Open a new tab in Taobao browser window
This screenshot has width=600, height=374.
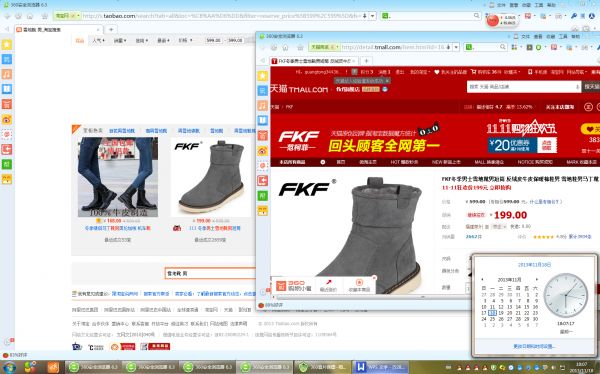pyautogui.click(x=111, y=29)
